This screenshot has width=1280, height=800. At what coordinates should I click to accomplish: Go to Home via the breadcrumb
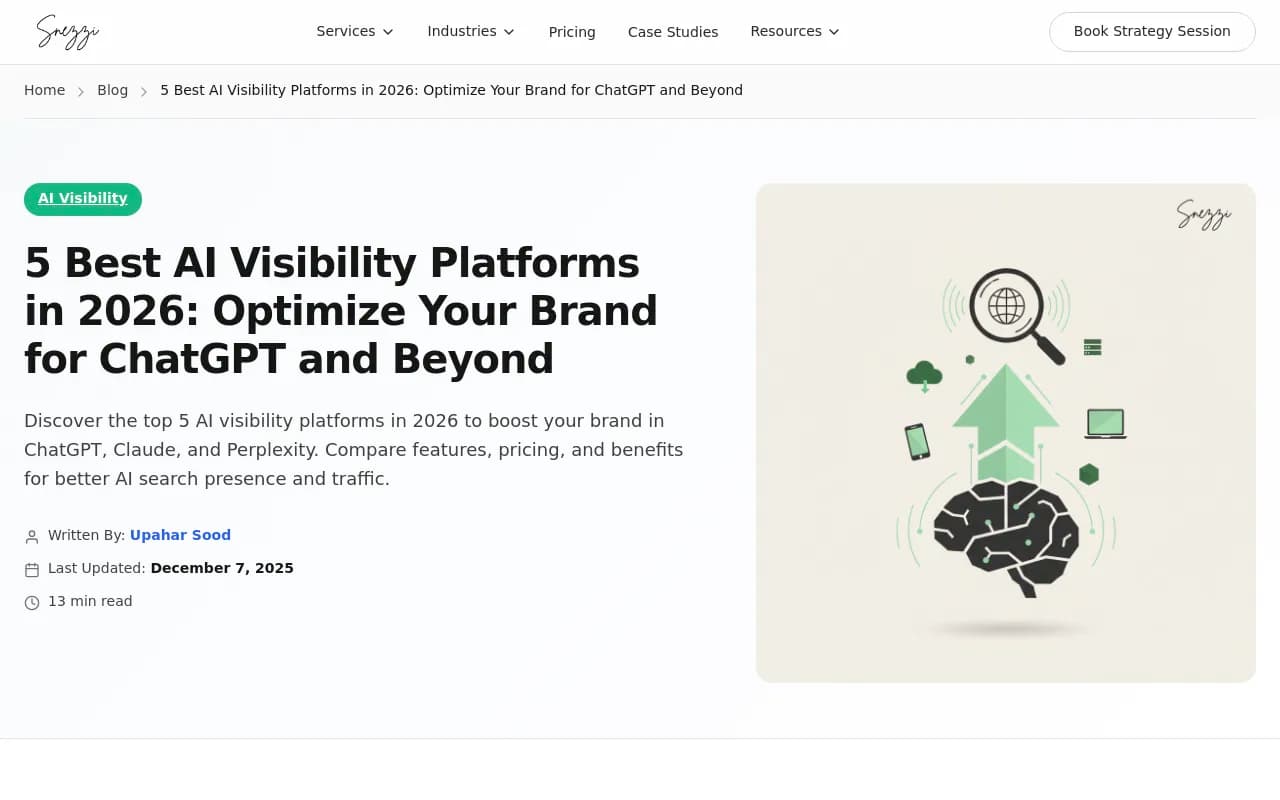(x=44, y=90)
